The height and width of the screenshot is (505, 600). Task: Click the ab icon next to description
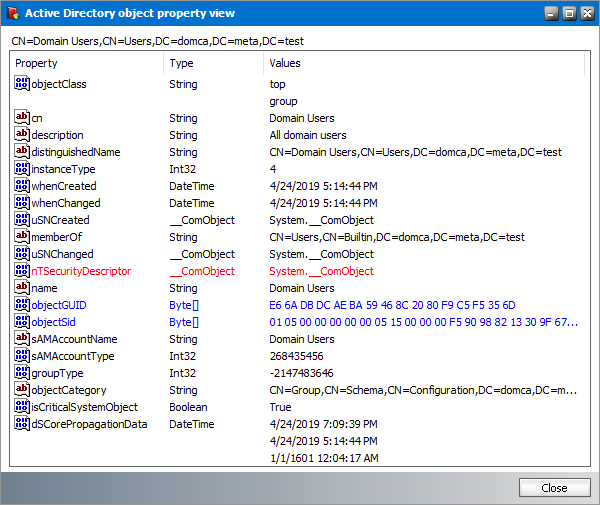(x=22, y=134)
